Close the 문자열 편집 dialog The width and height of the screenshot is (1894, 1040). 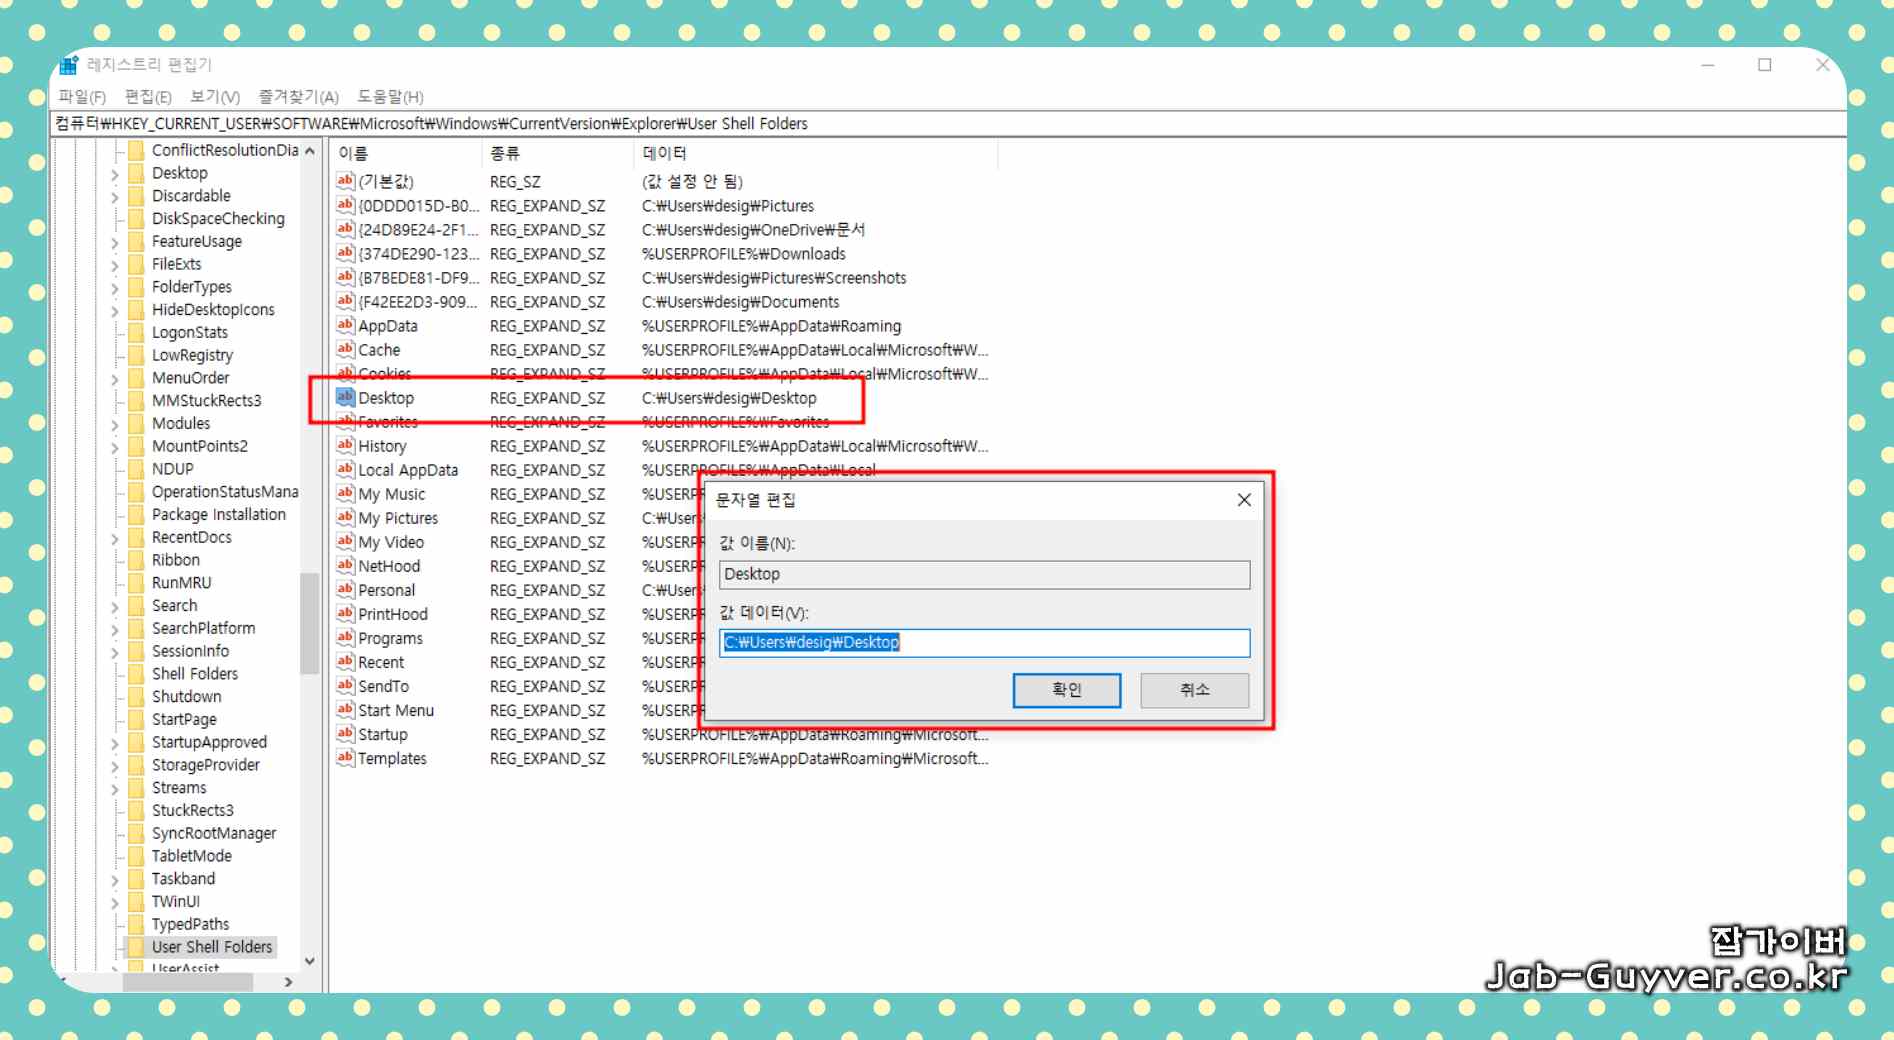[1244, 500]
